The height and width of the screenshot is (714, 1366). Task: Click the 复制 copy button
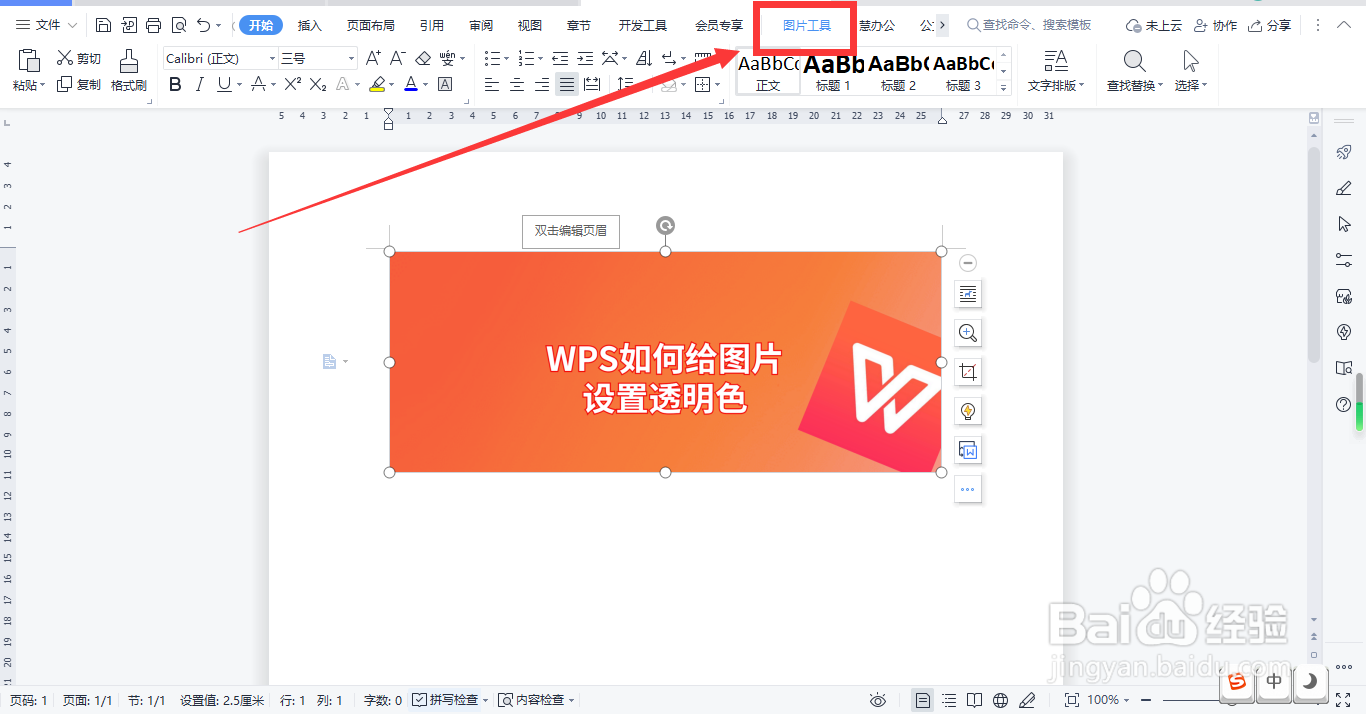point(79,85)
